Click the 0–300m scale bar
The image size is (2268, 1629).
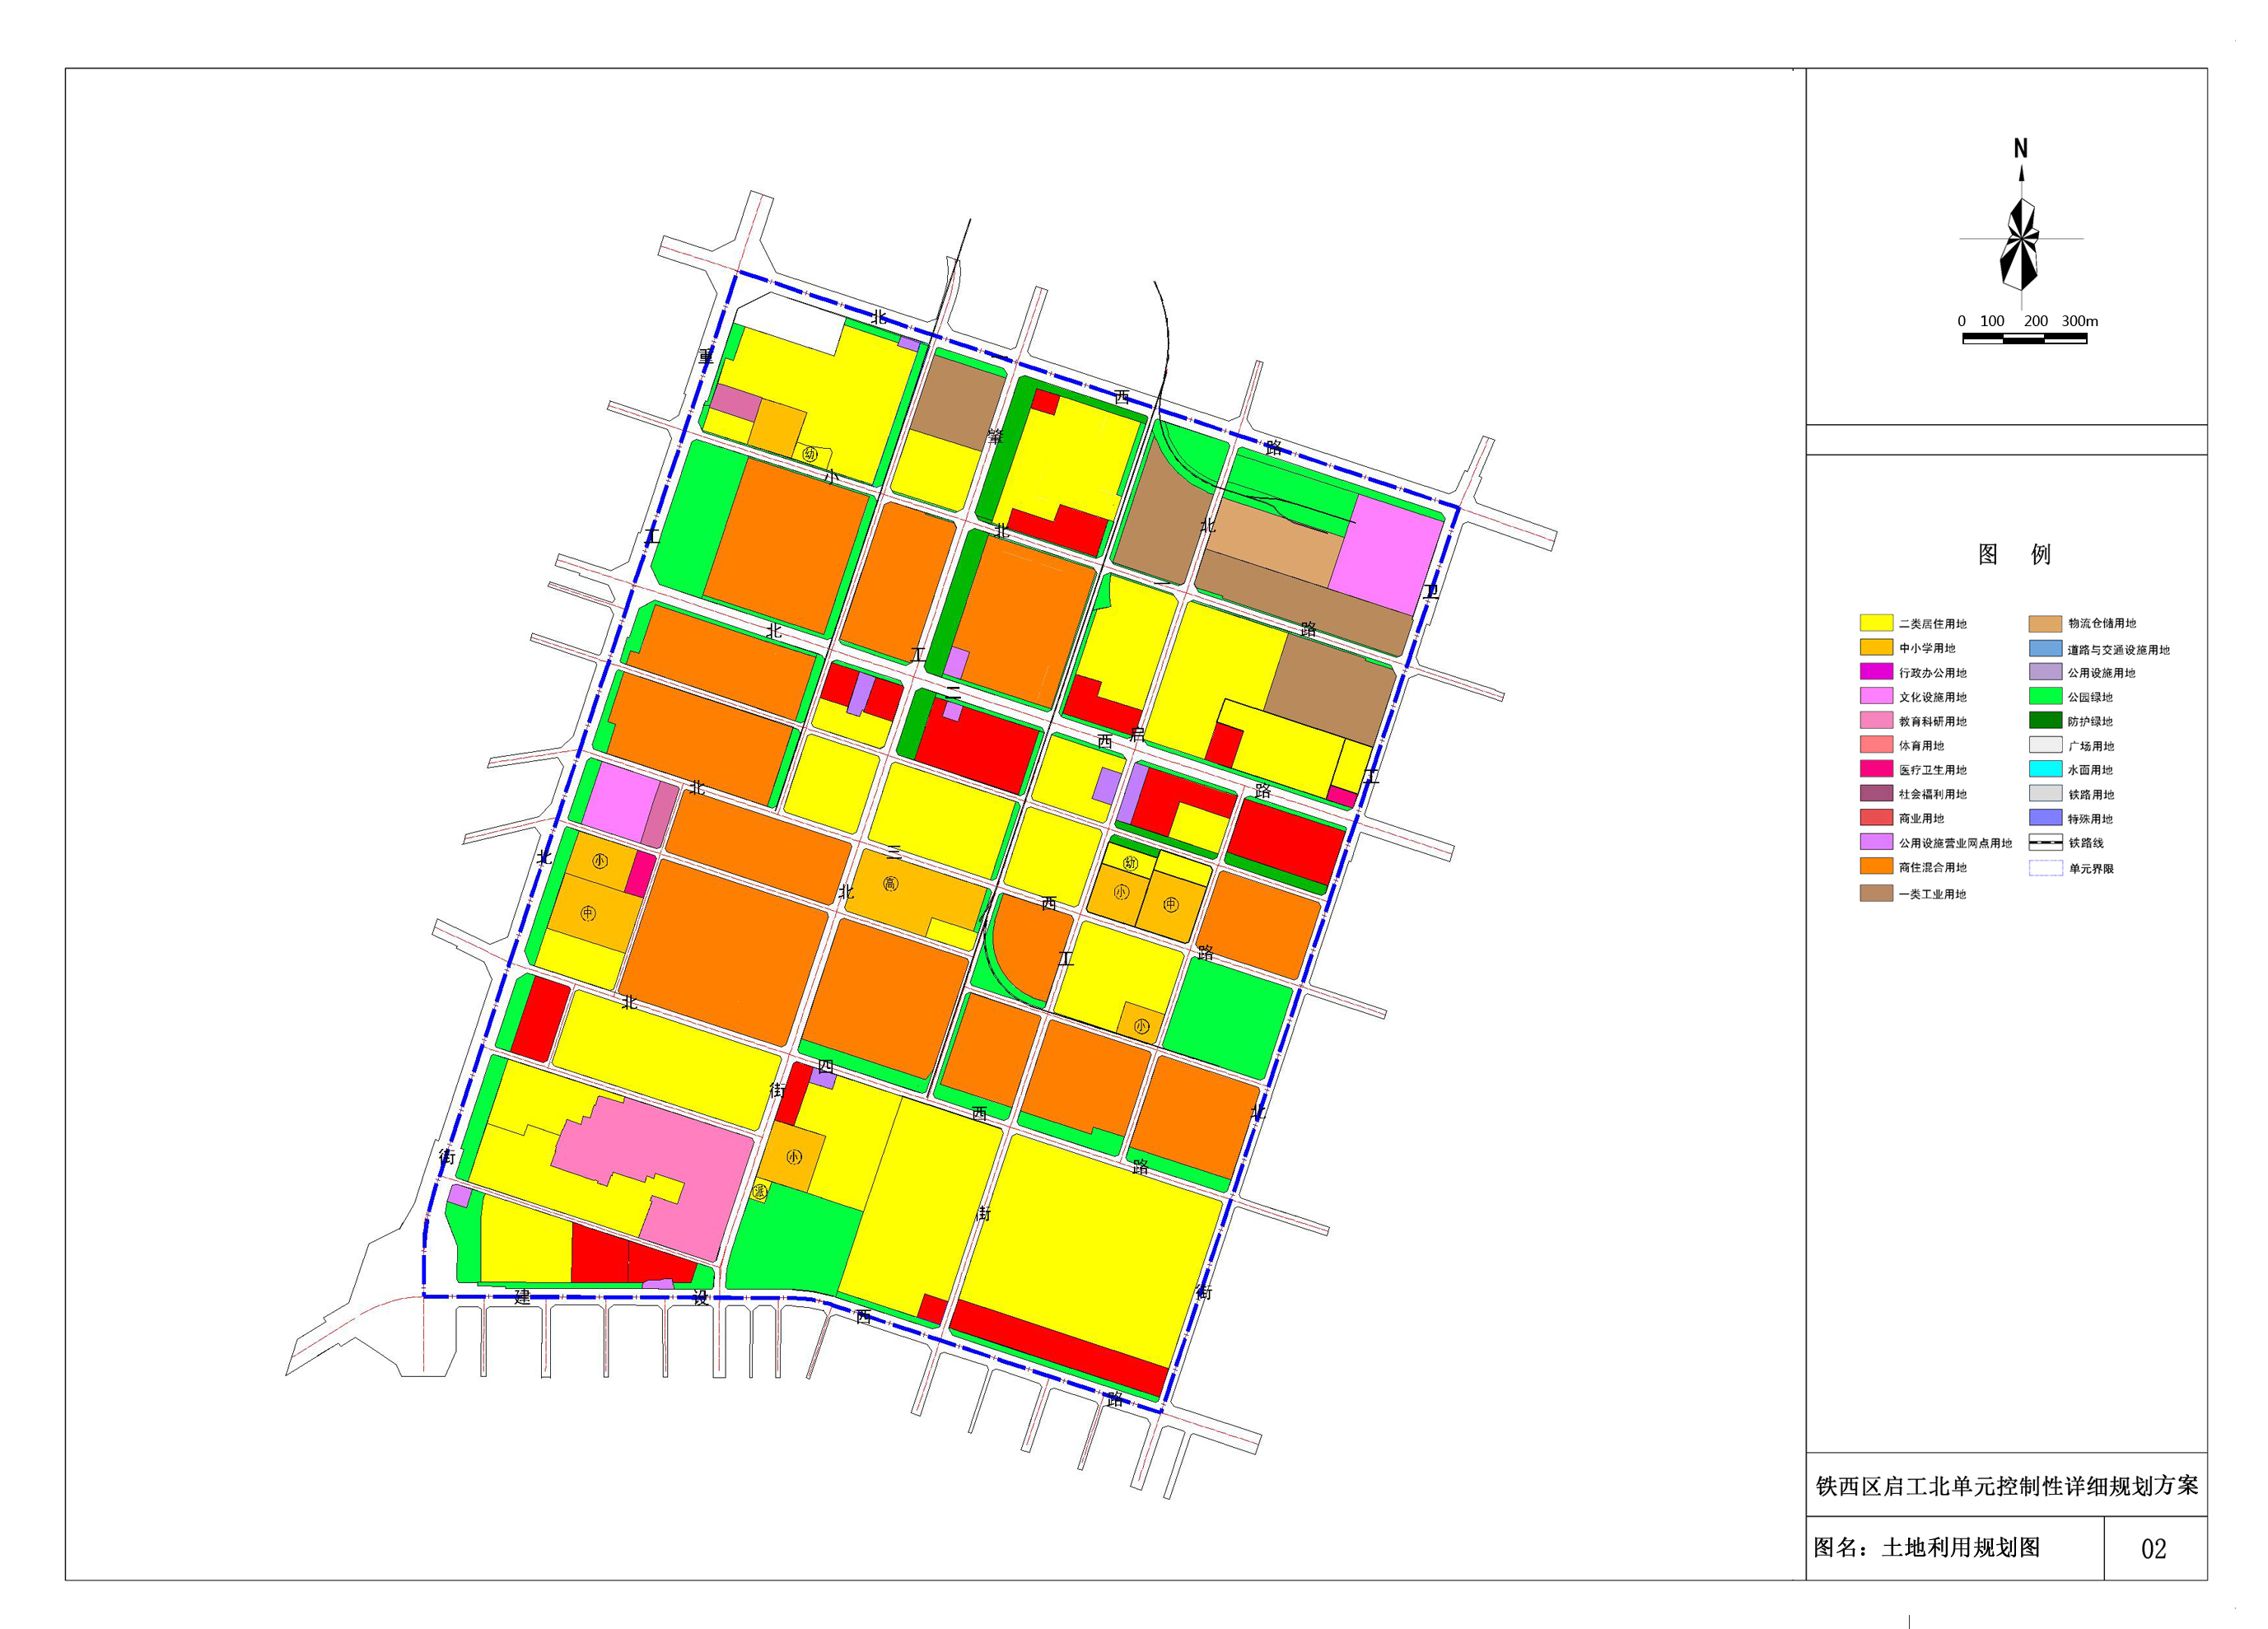click(2024, 339)
